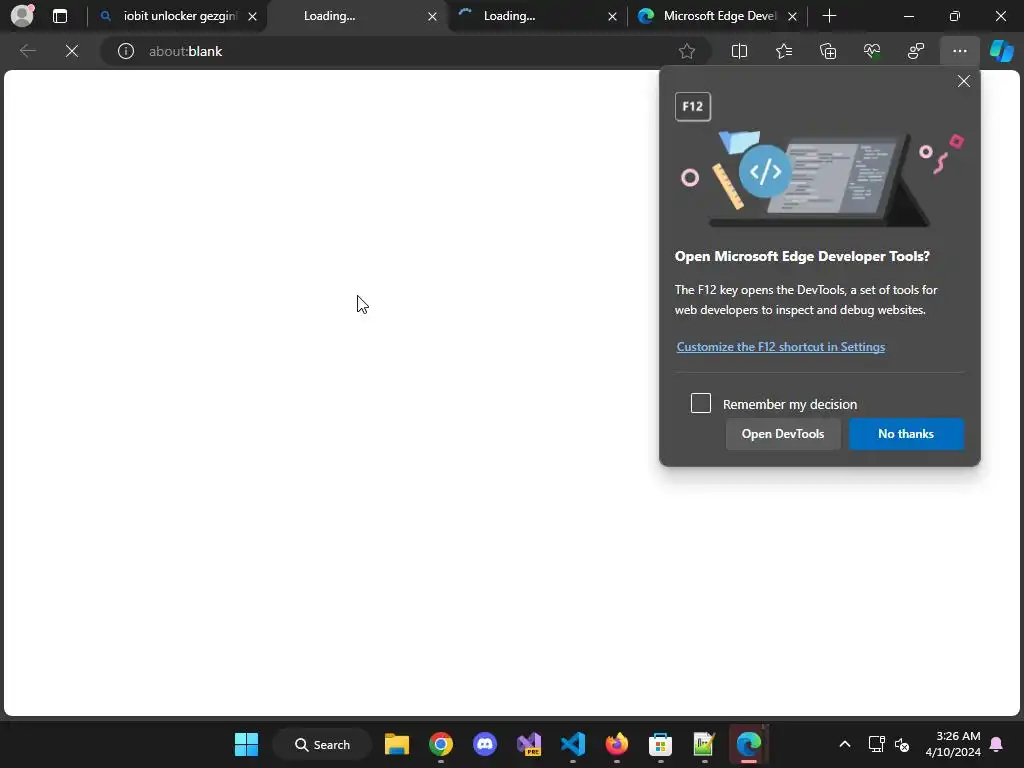Click the No thanks button

[x=906, y=434]
